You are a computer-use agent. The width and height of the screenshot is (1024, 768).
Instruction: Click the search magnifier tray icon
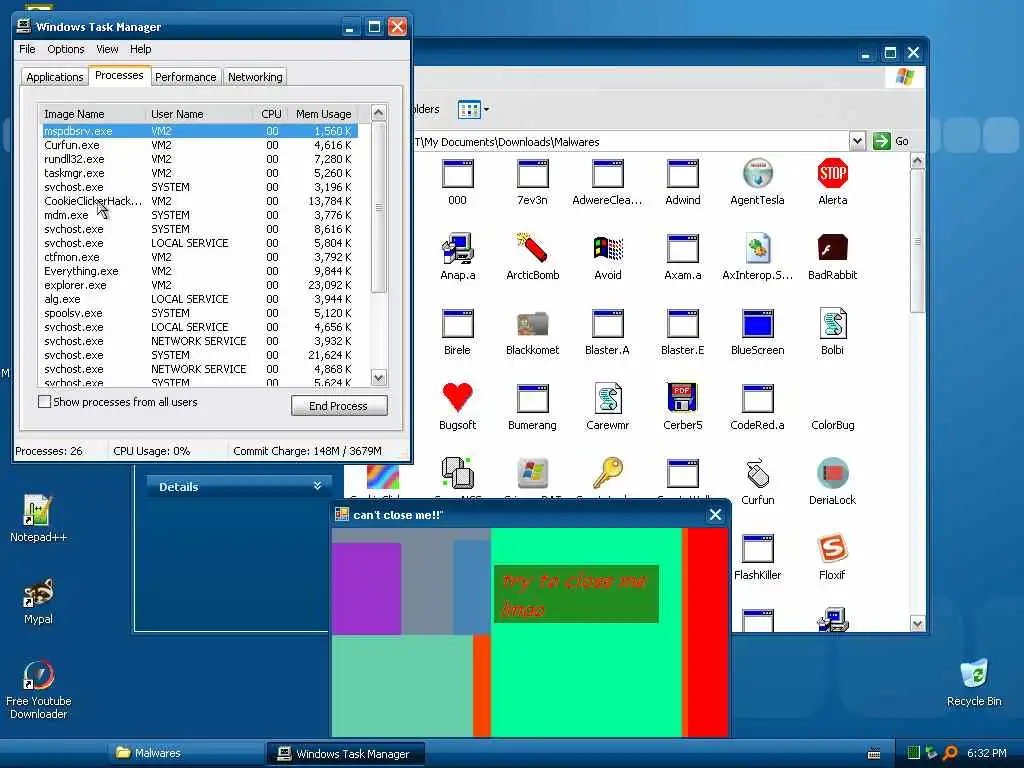pyautogui.click(x=950, y=753)
